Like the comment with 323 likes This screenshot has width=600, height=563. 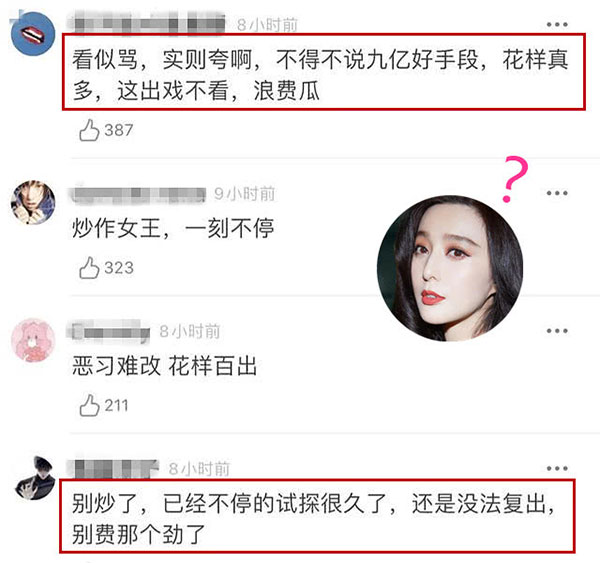point(89,268)
